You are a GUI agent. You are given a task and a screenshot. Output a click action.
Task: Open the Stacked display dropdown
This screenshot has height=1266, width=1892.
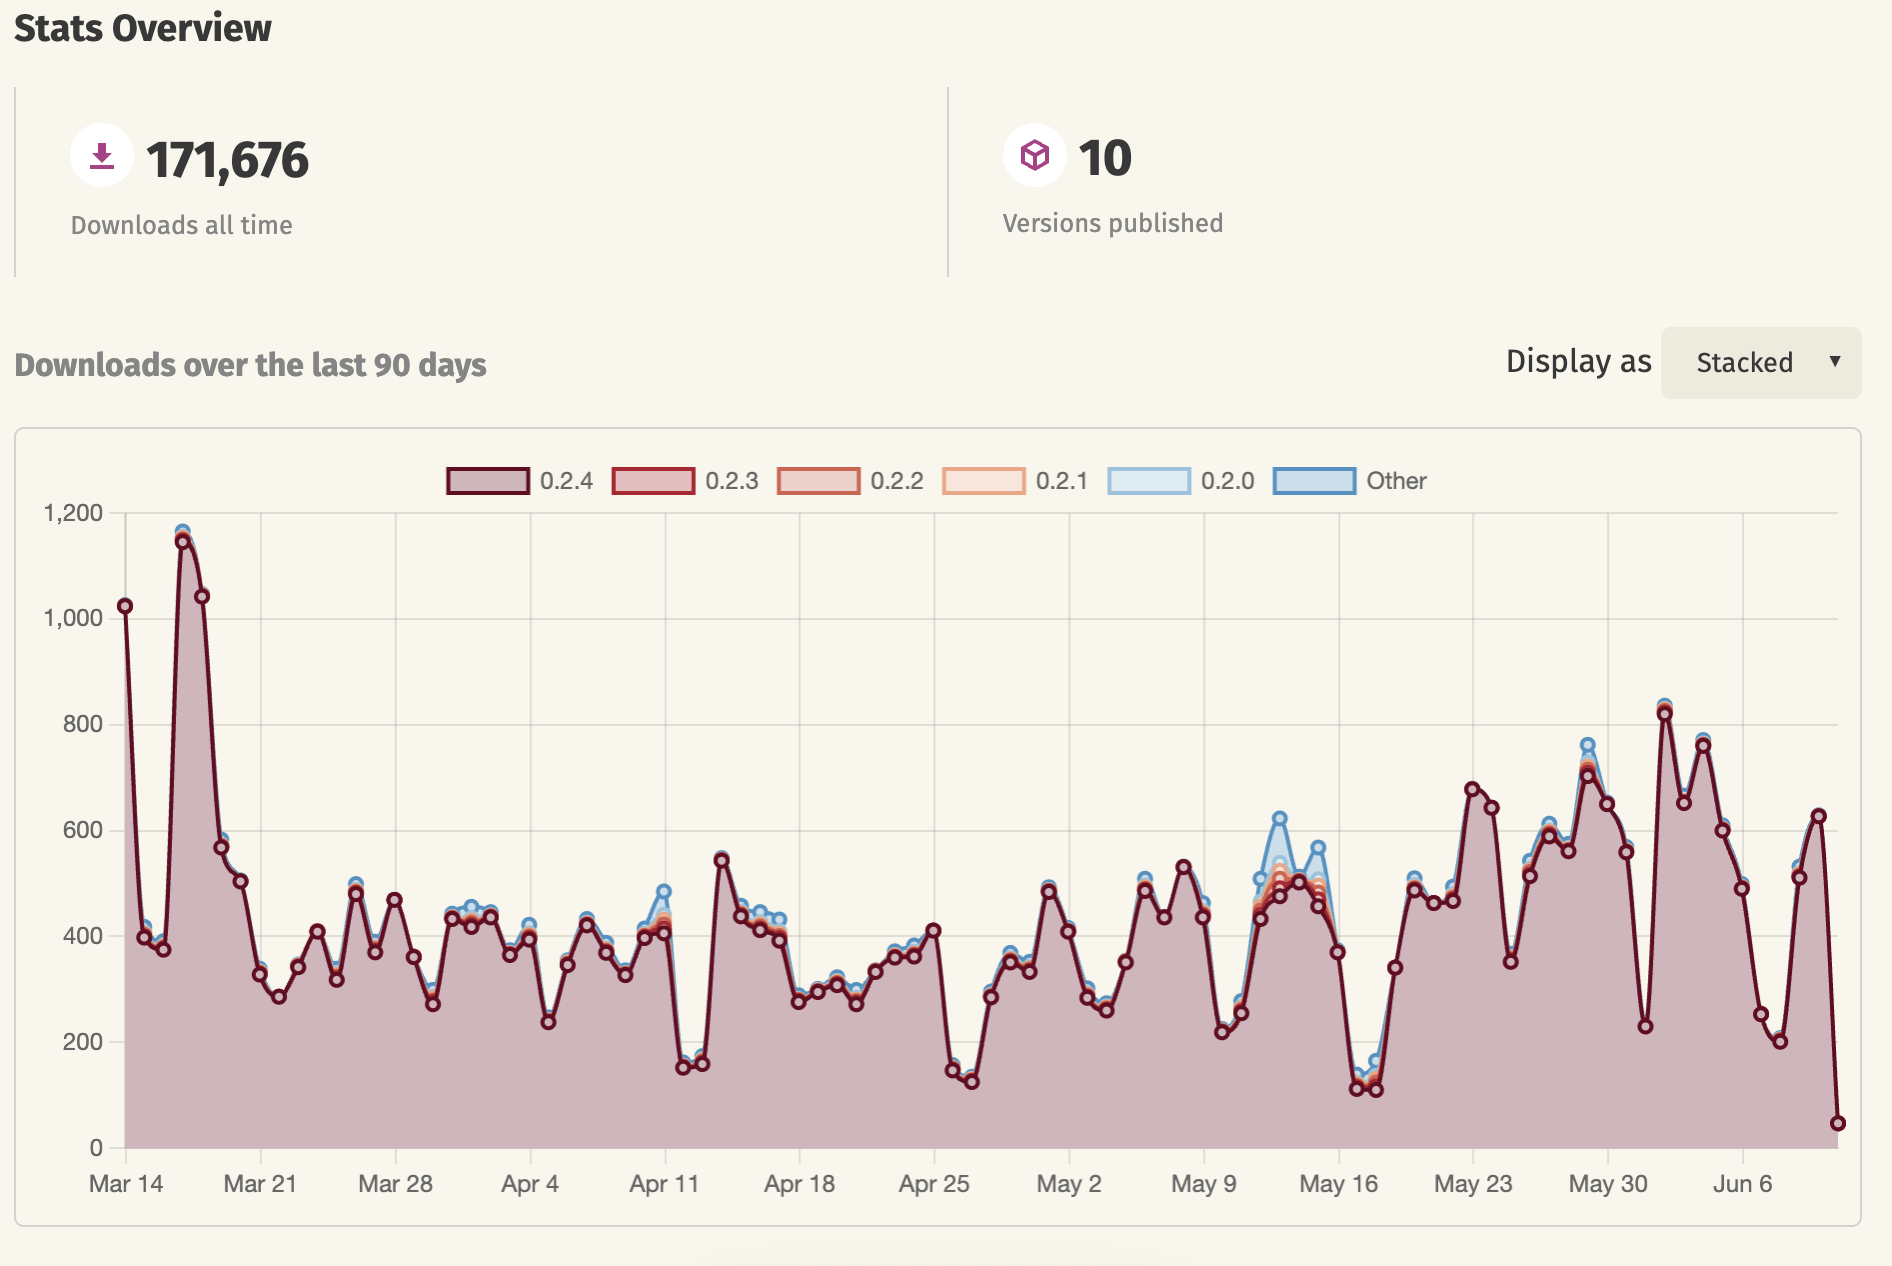(1759, 363)
